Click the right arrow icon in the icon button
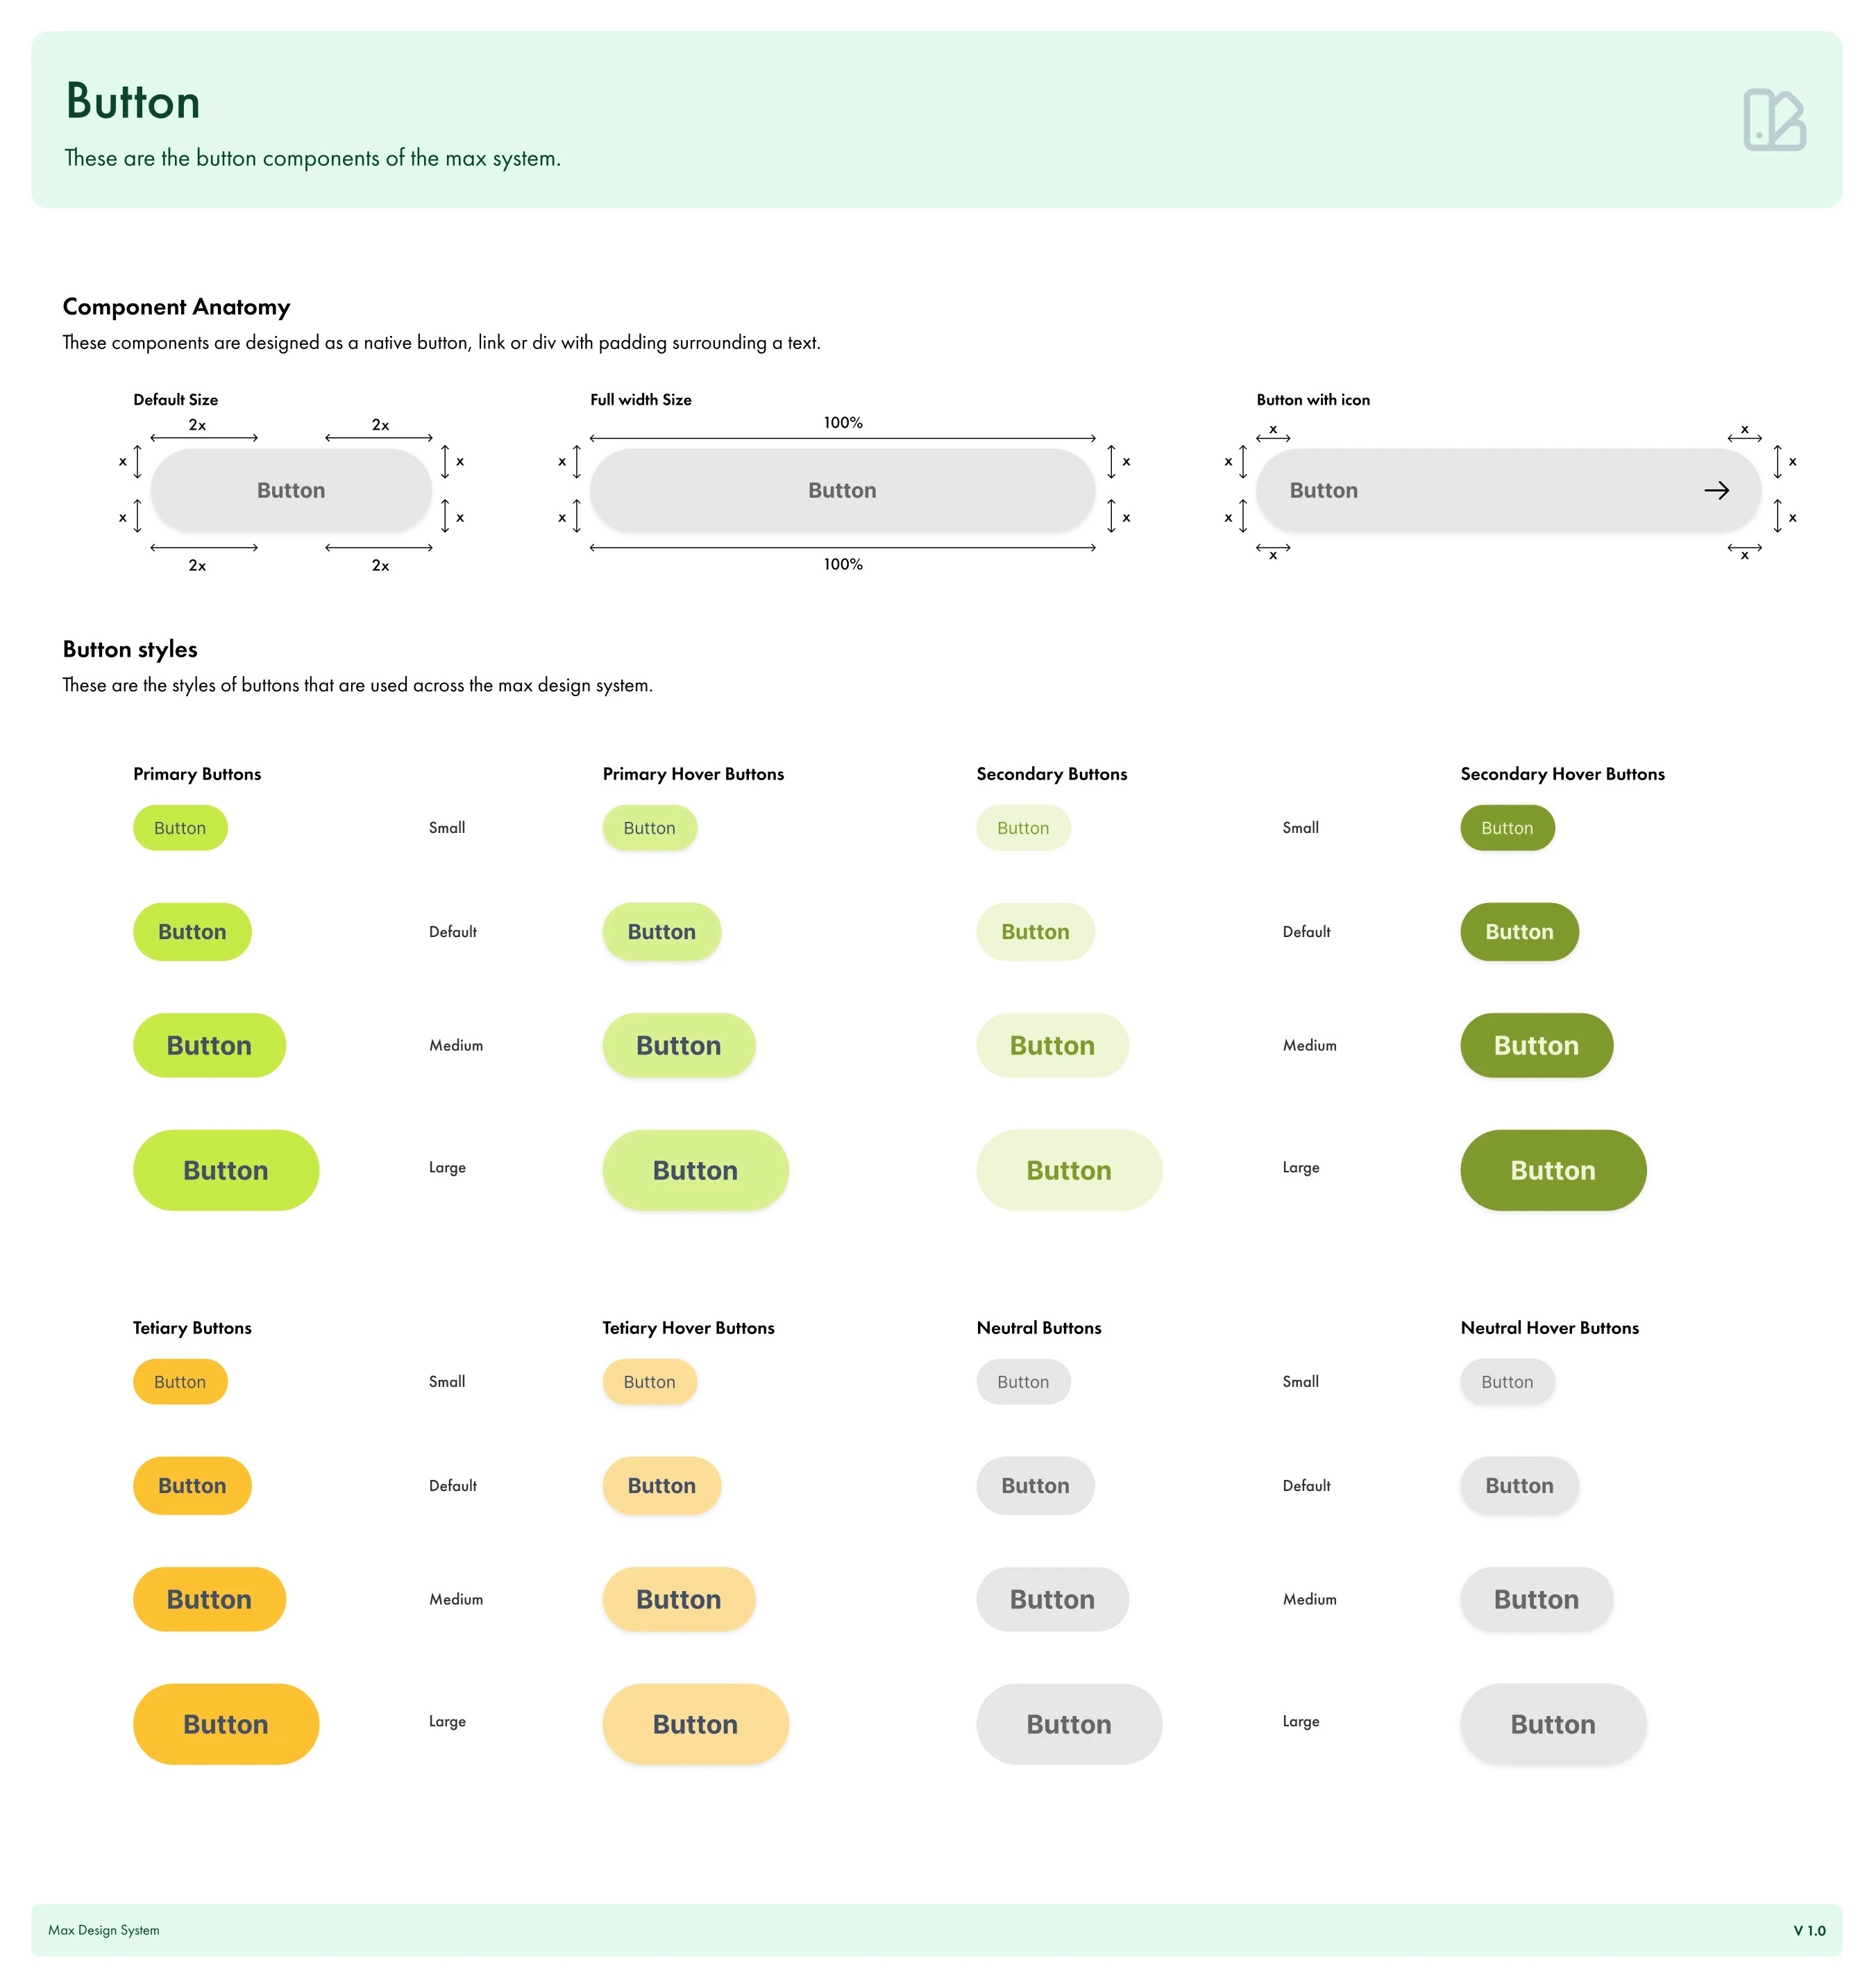The image size is (1874, 1988). [x=1716, y=490]
